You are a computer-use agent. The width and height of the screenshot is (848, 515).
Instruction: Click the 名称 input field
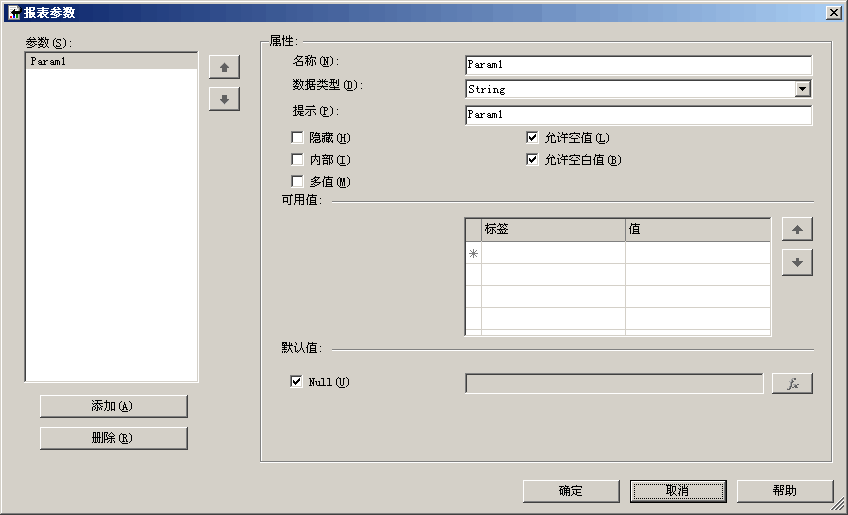(x=638, y=64)
